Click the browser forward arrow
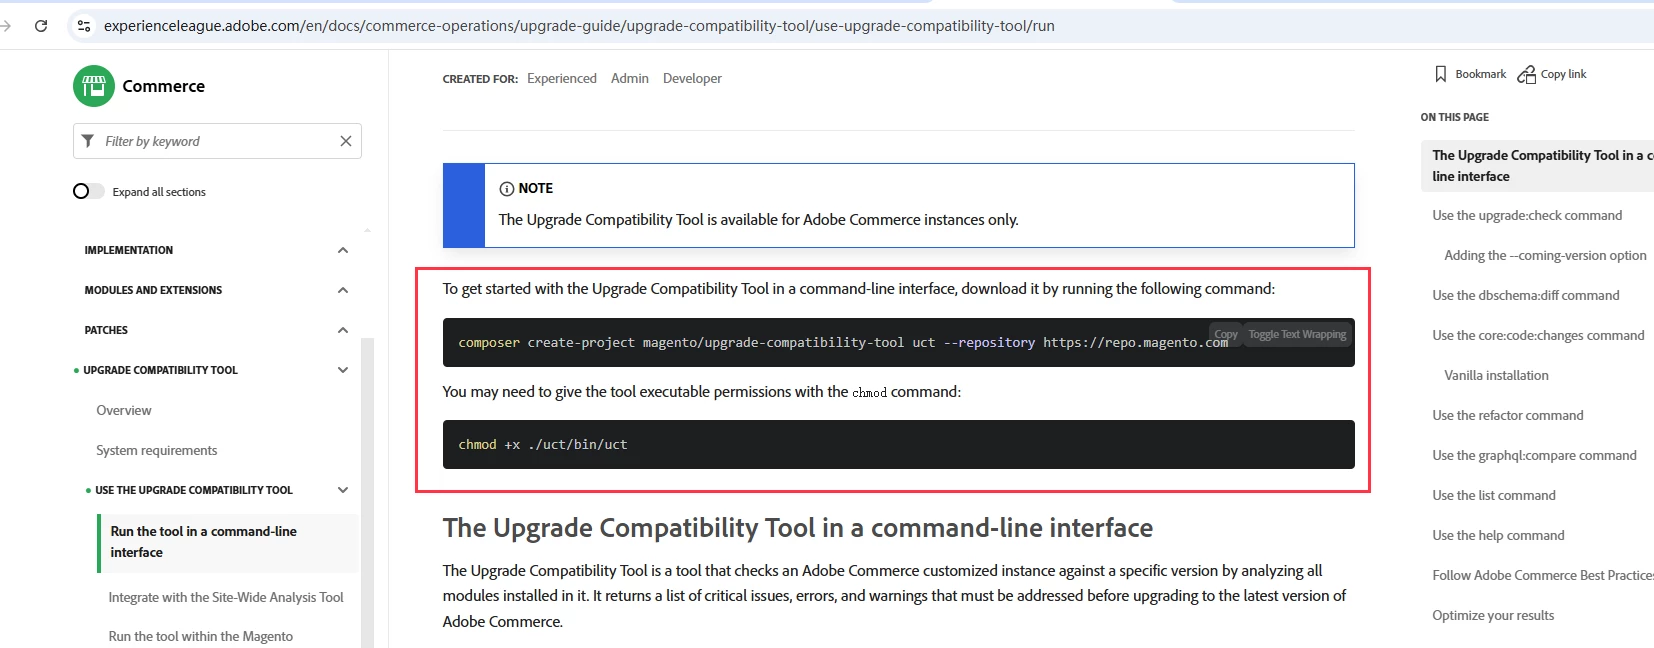 coord(6,26)
